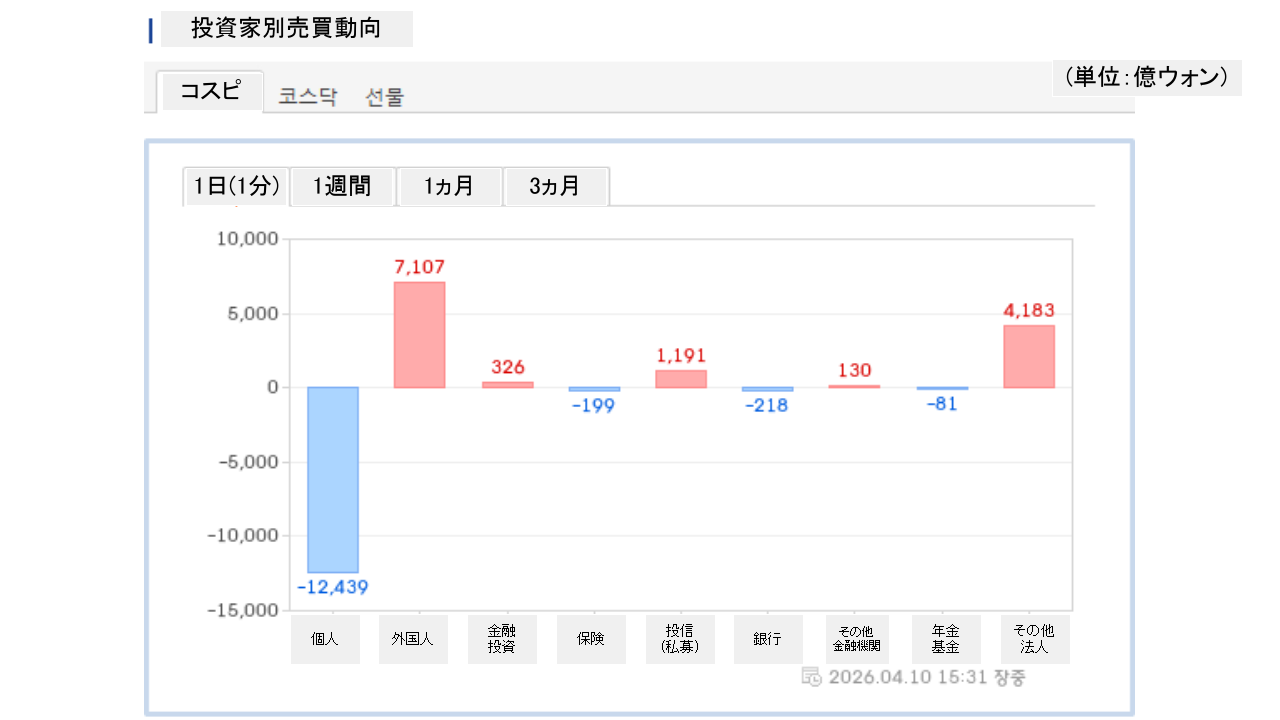Show the 1ヵ月 period data
1280x720 pixels.
[x=449, y=186]
